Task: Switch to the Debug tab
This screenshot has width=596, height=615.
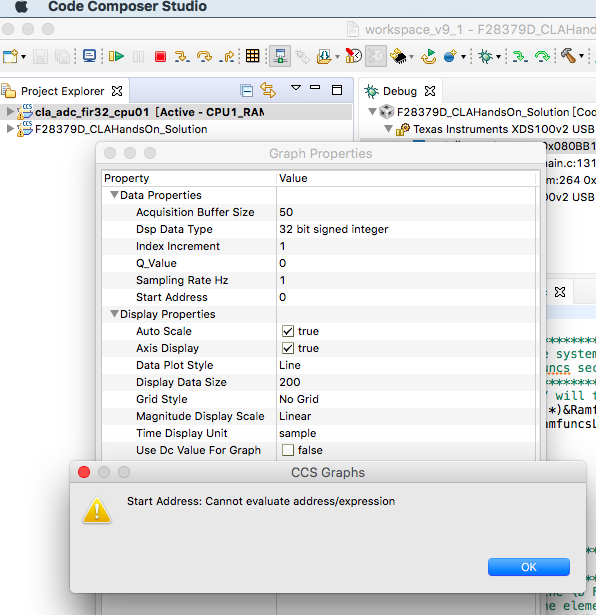Action: 400,91
